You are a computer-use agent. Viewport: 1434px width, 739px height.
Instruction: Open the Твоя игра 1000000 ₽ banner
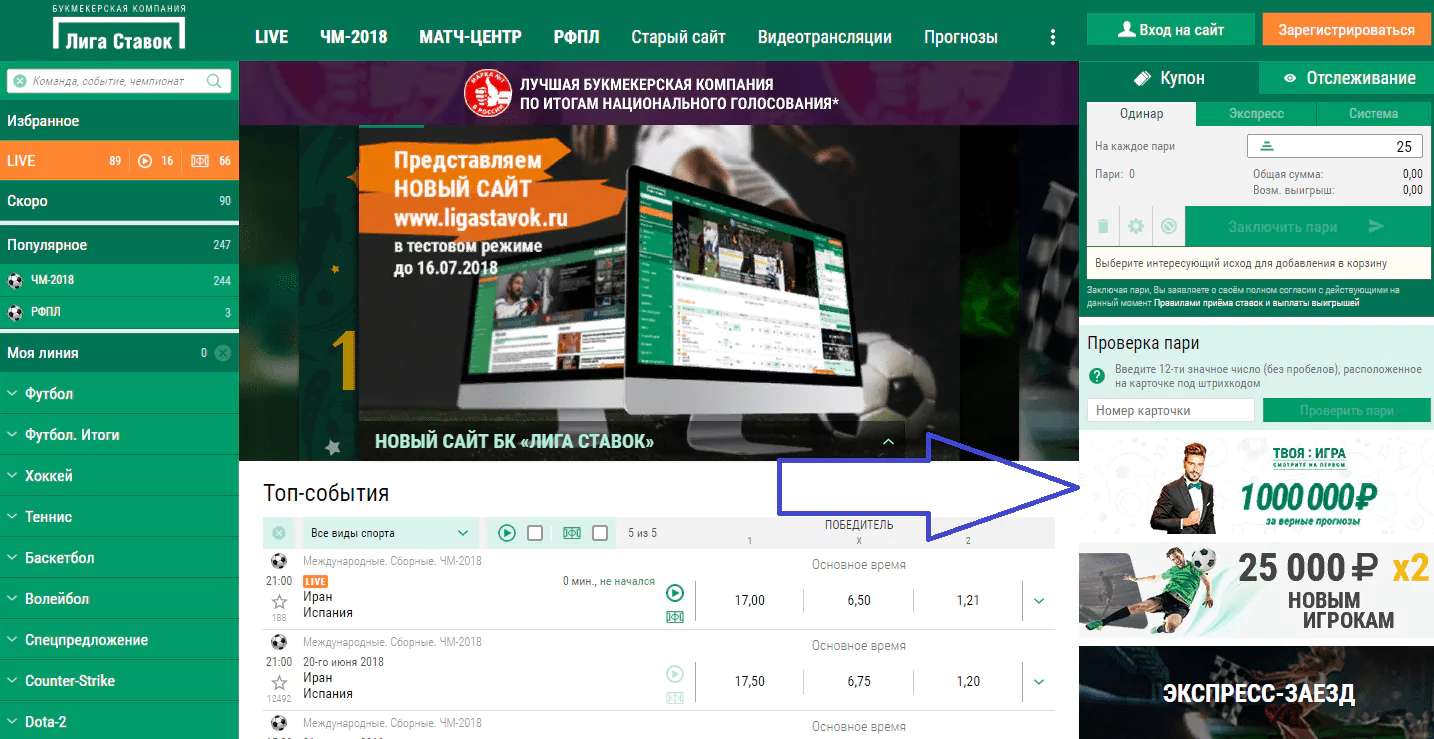(1256, 488)
